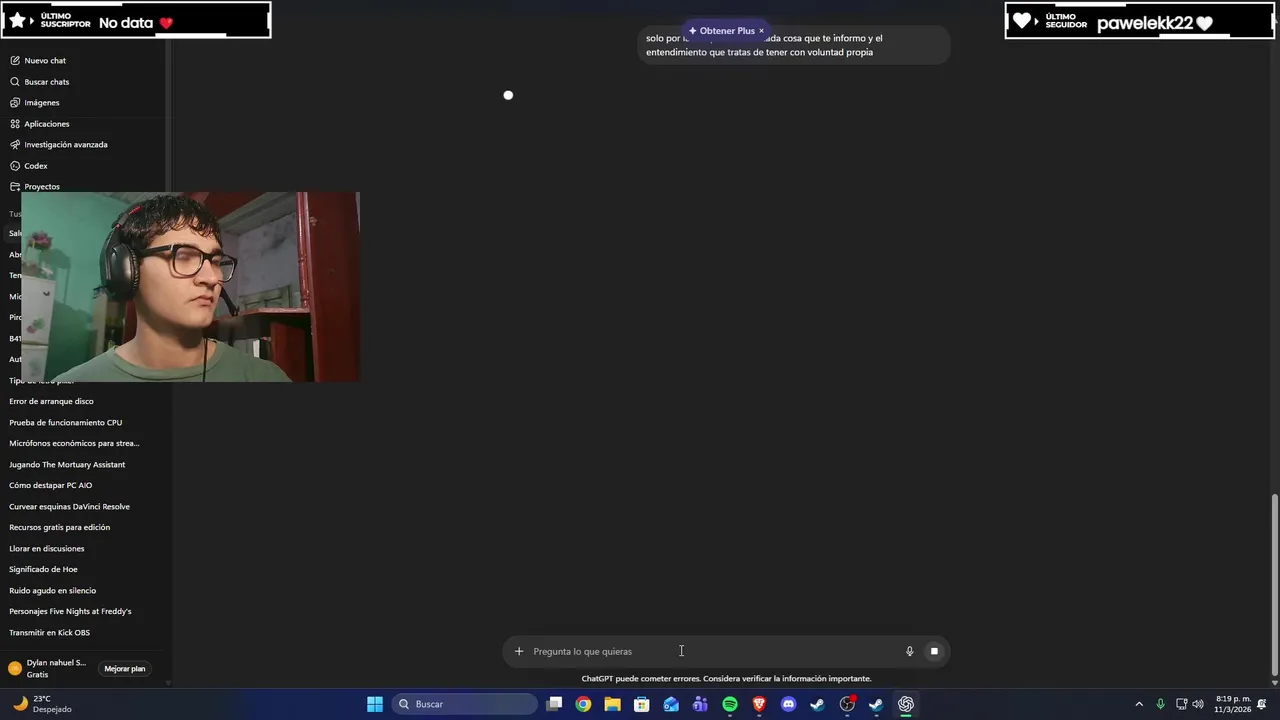The image size is (1280, 720).
Task: Open Codex in sidebar
Action: pos(36,166)
